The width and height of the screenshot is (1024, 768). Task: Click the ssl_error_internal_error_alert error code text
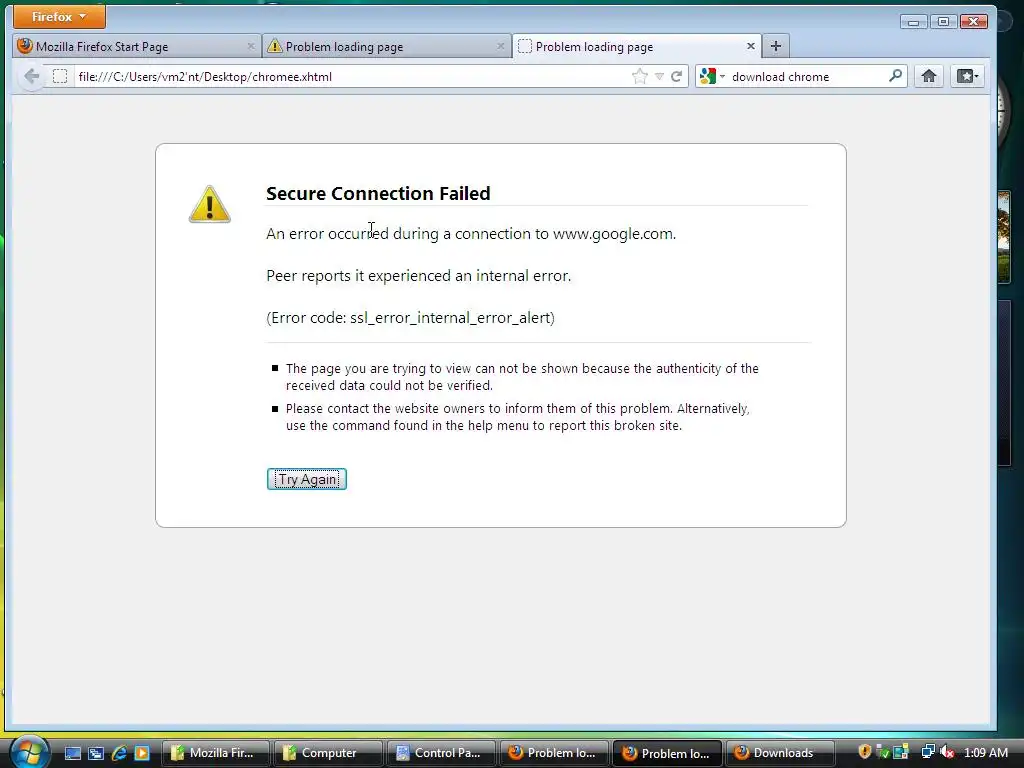(x=451, y=318)
